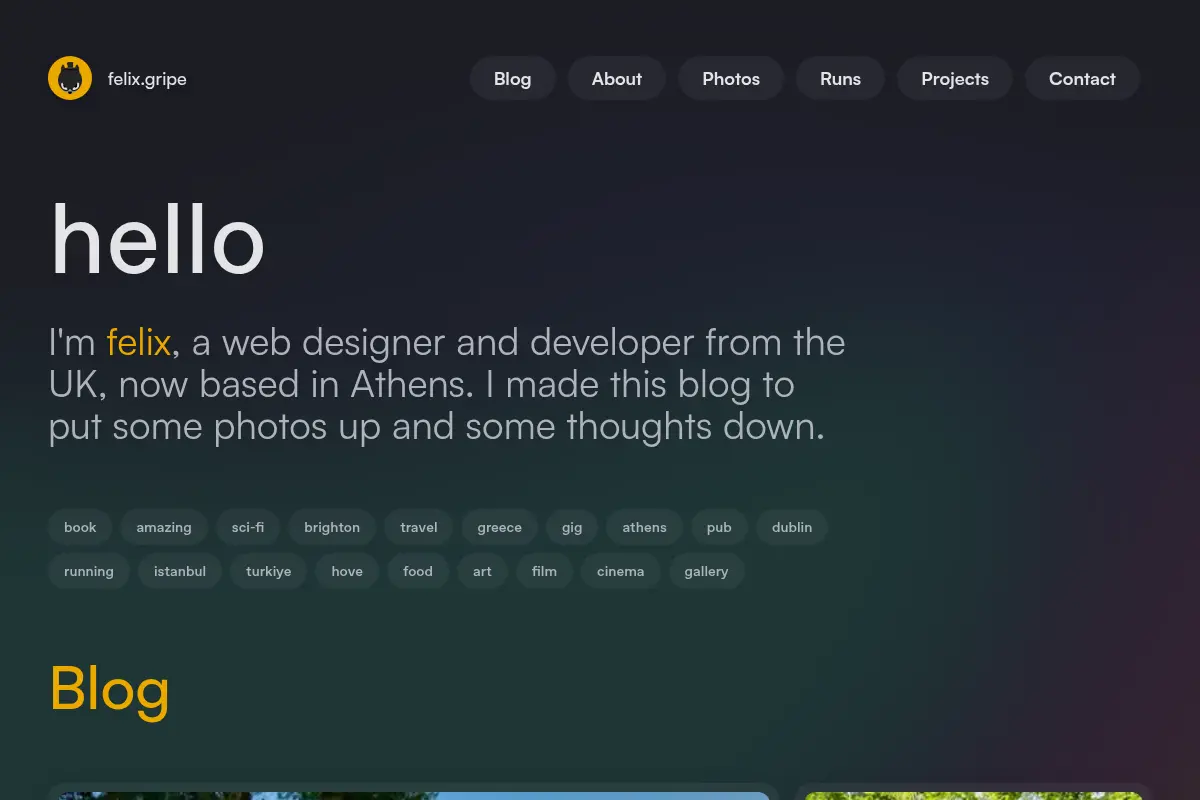Open the Projects page
The width and height of the screenshot is (1200, 800).
[955, 79]
